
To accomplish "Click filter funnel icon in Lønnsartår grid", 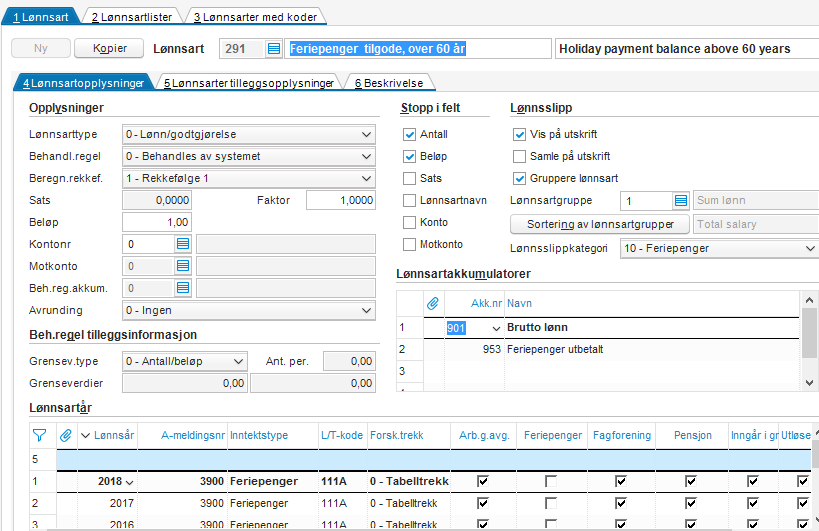I will [39, 435].
